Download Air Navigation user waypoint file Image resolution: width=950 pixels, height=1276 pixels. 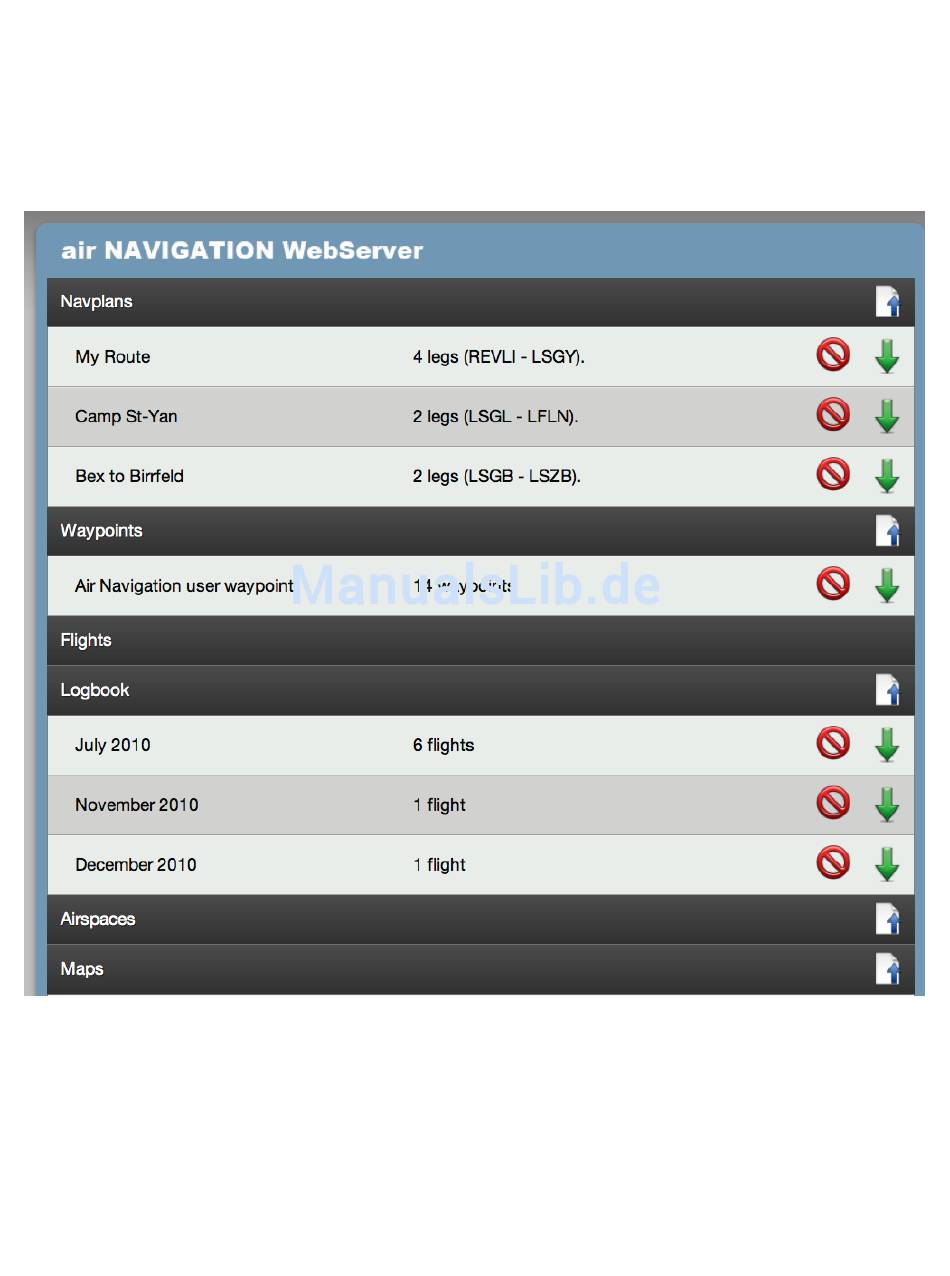tap(887, 586)
